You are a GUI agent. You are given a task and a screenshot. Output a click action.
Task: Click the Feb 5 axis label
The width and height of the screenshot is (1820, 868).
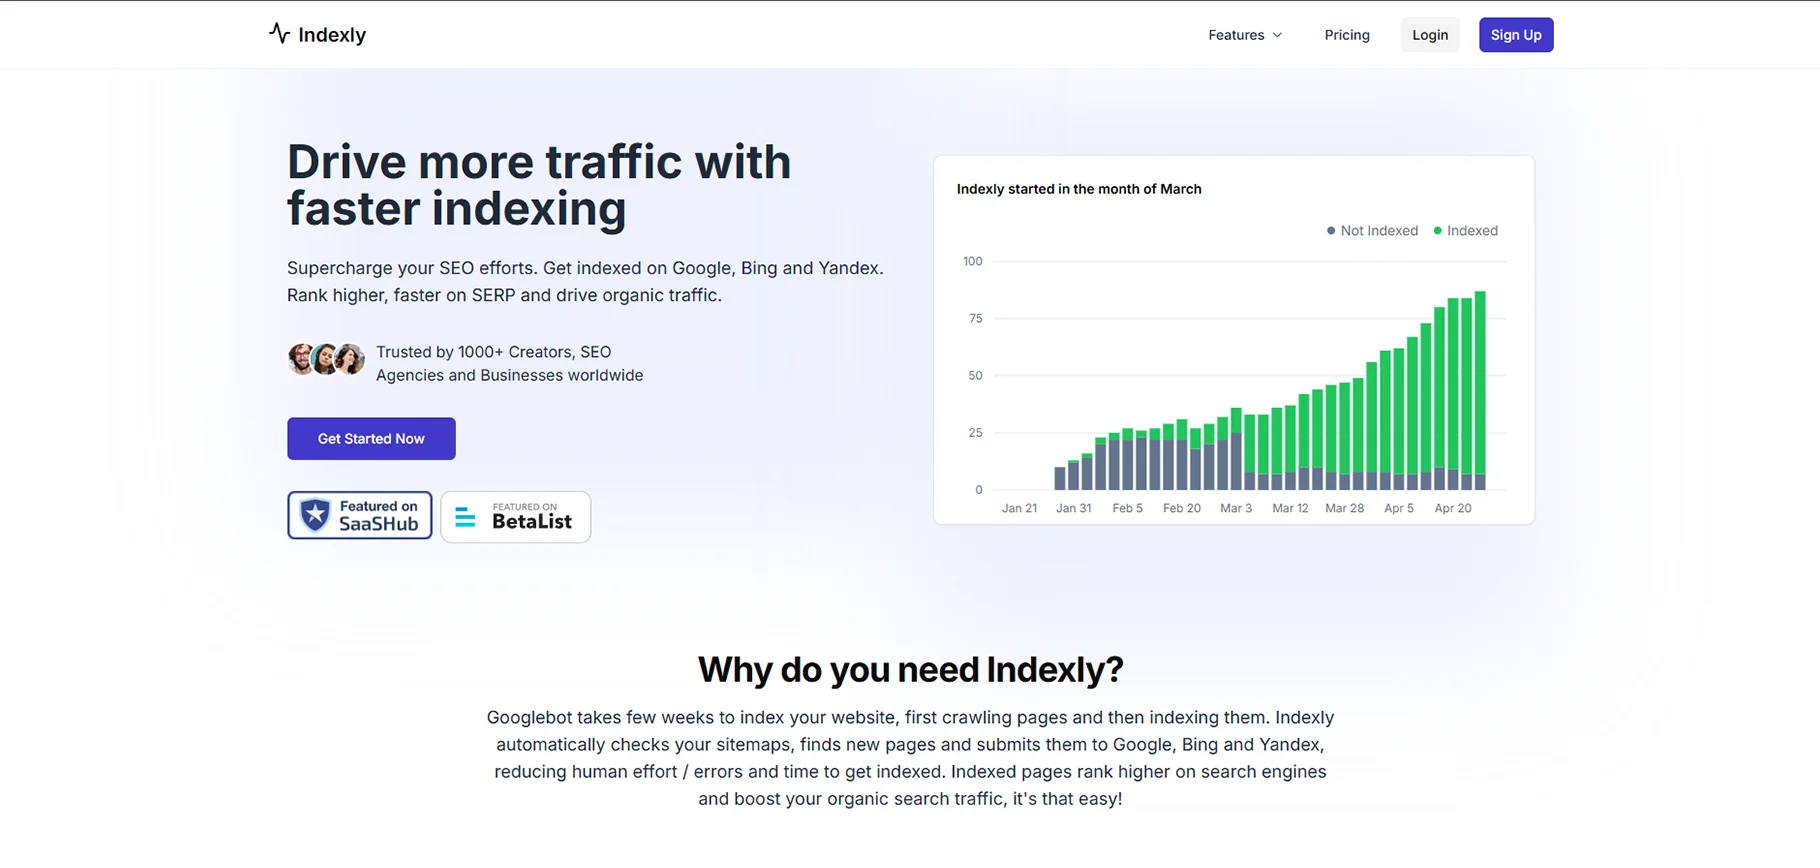tap(1127, 508)
